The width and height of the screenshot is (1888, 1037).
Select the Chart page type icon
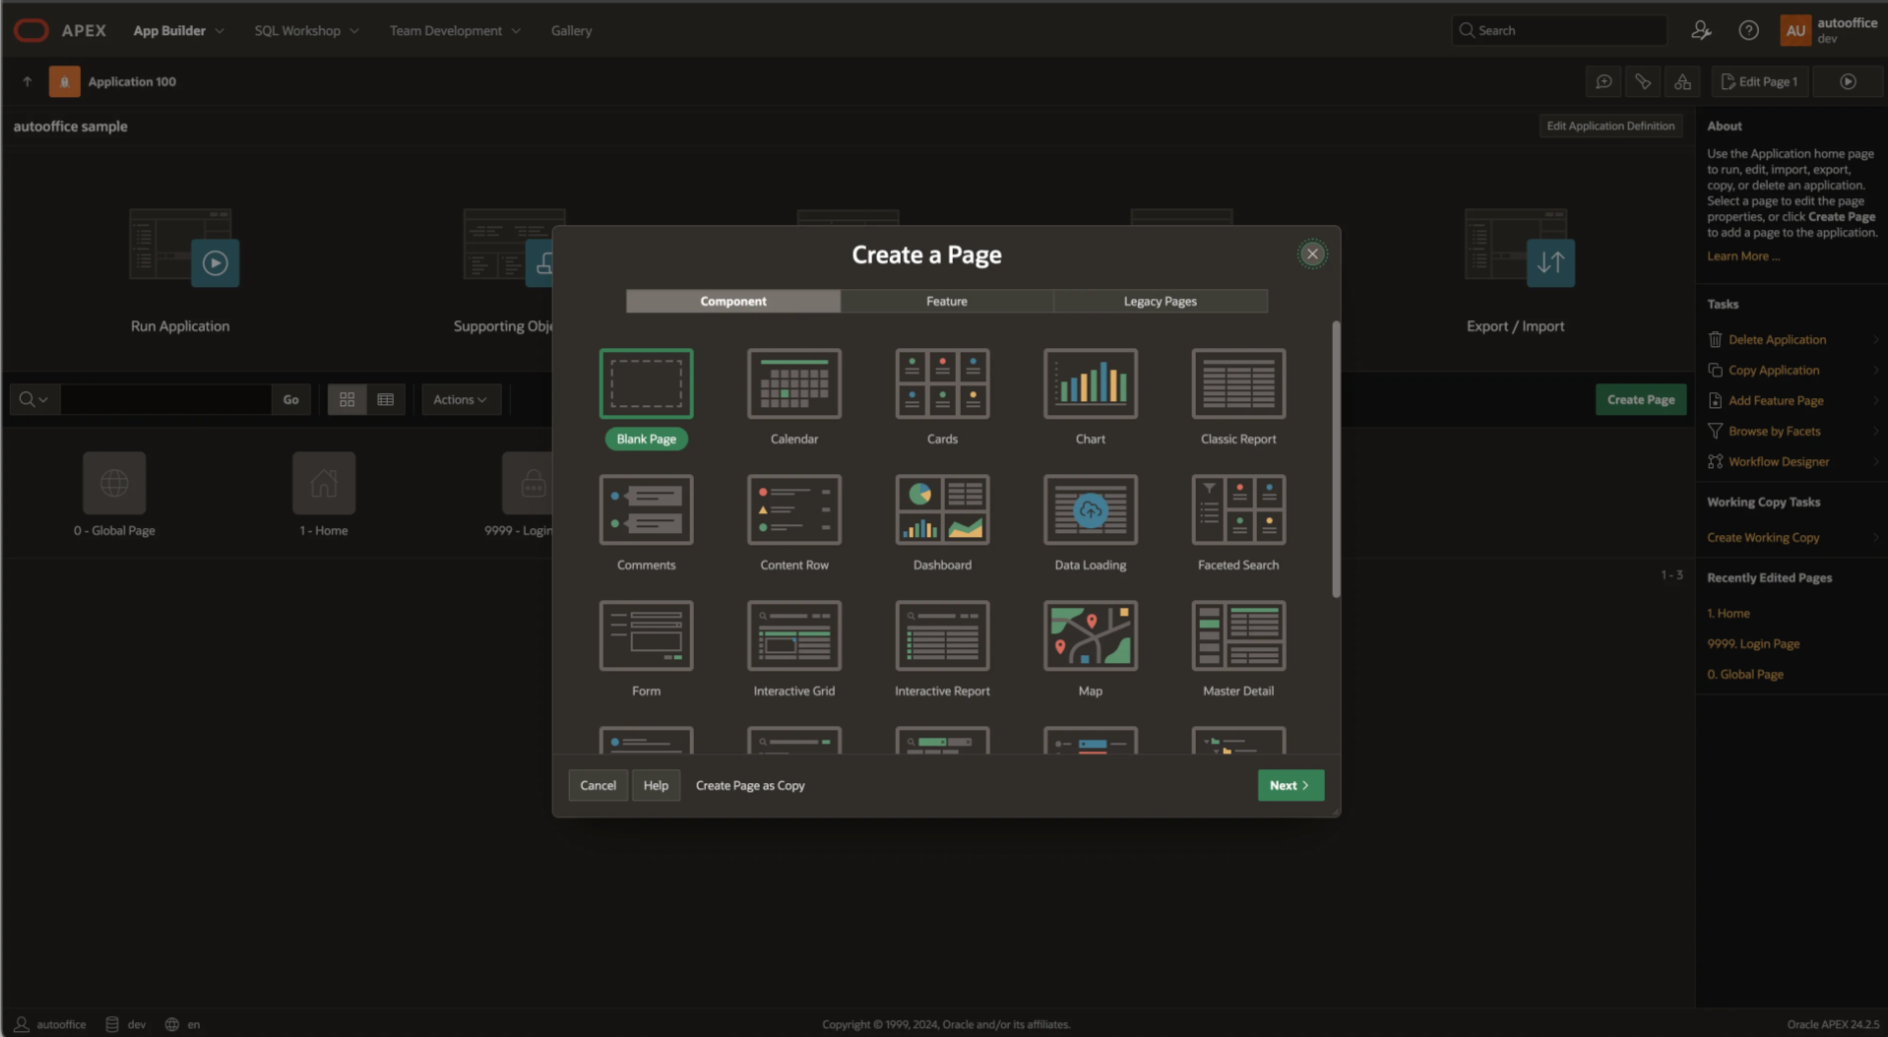click(x=1090, y=383)
